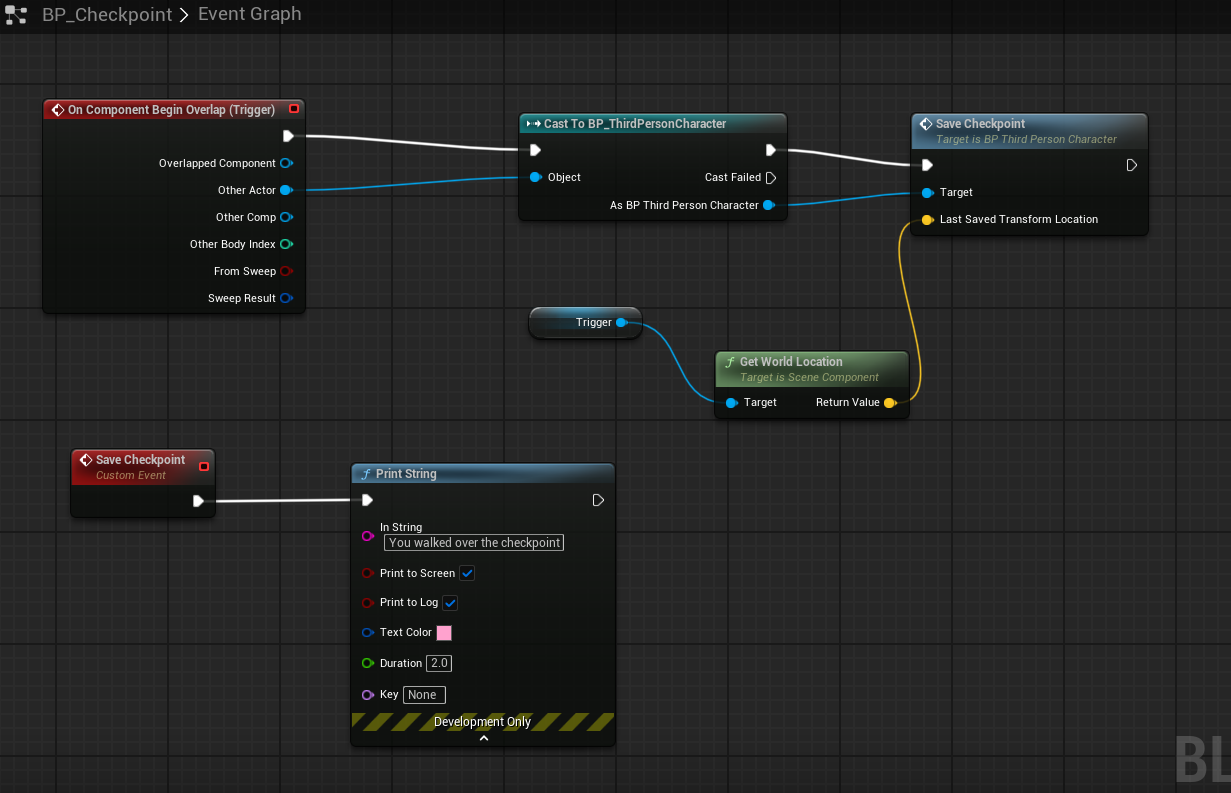Click the Cast Failed exec pin
Viewport: 1231px width, 793px height.
(x=771, y=177)
